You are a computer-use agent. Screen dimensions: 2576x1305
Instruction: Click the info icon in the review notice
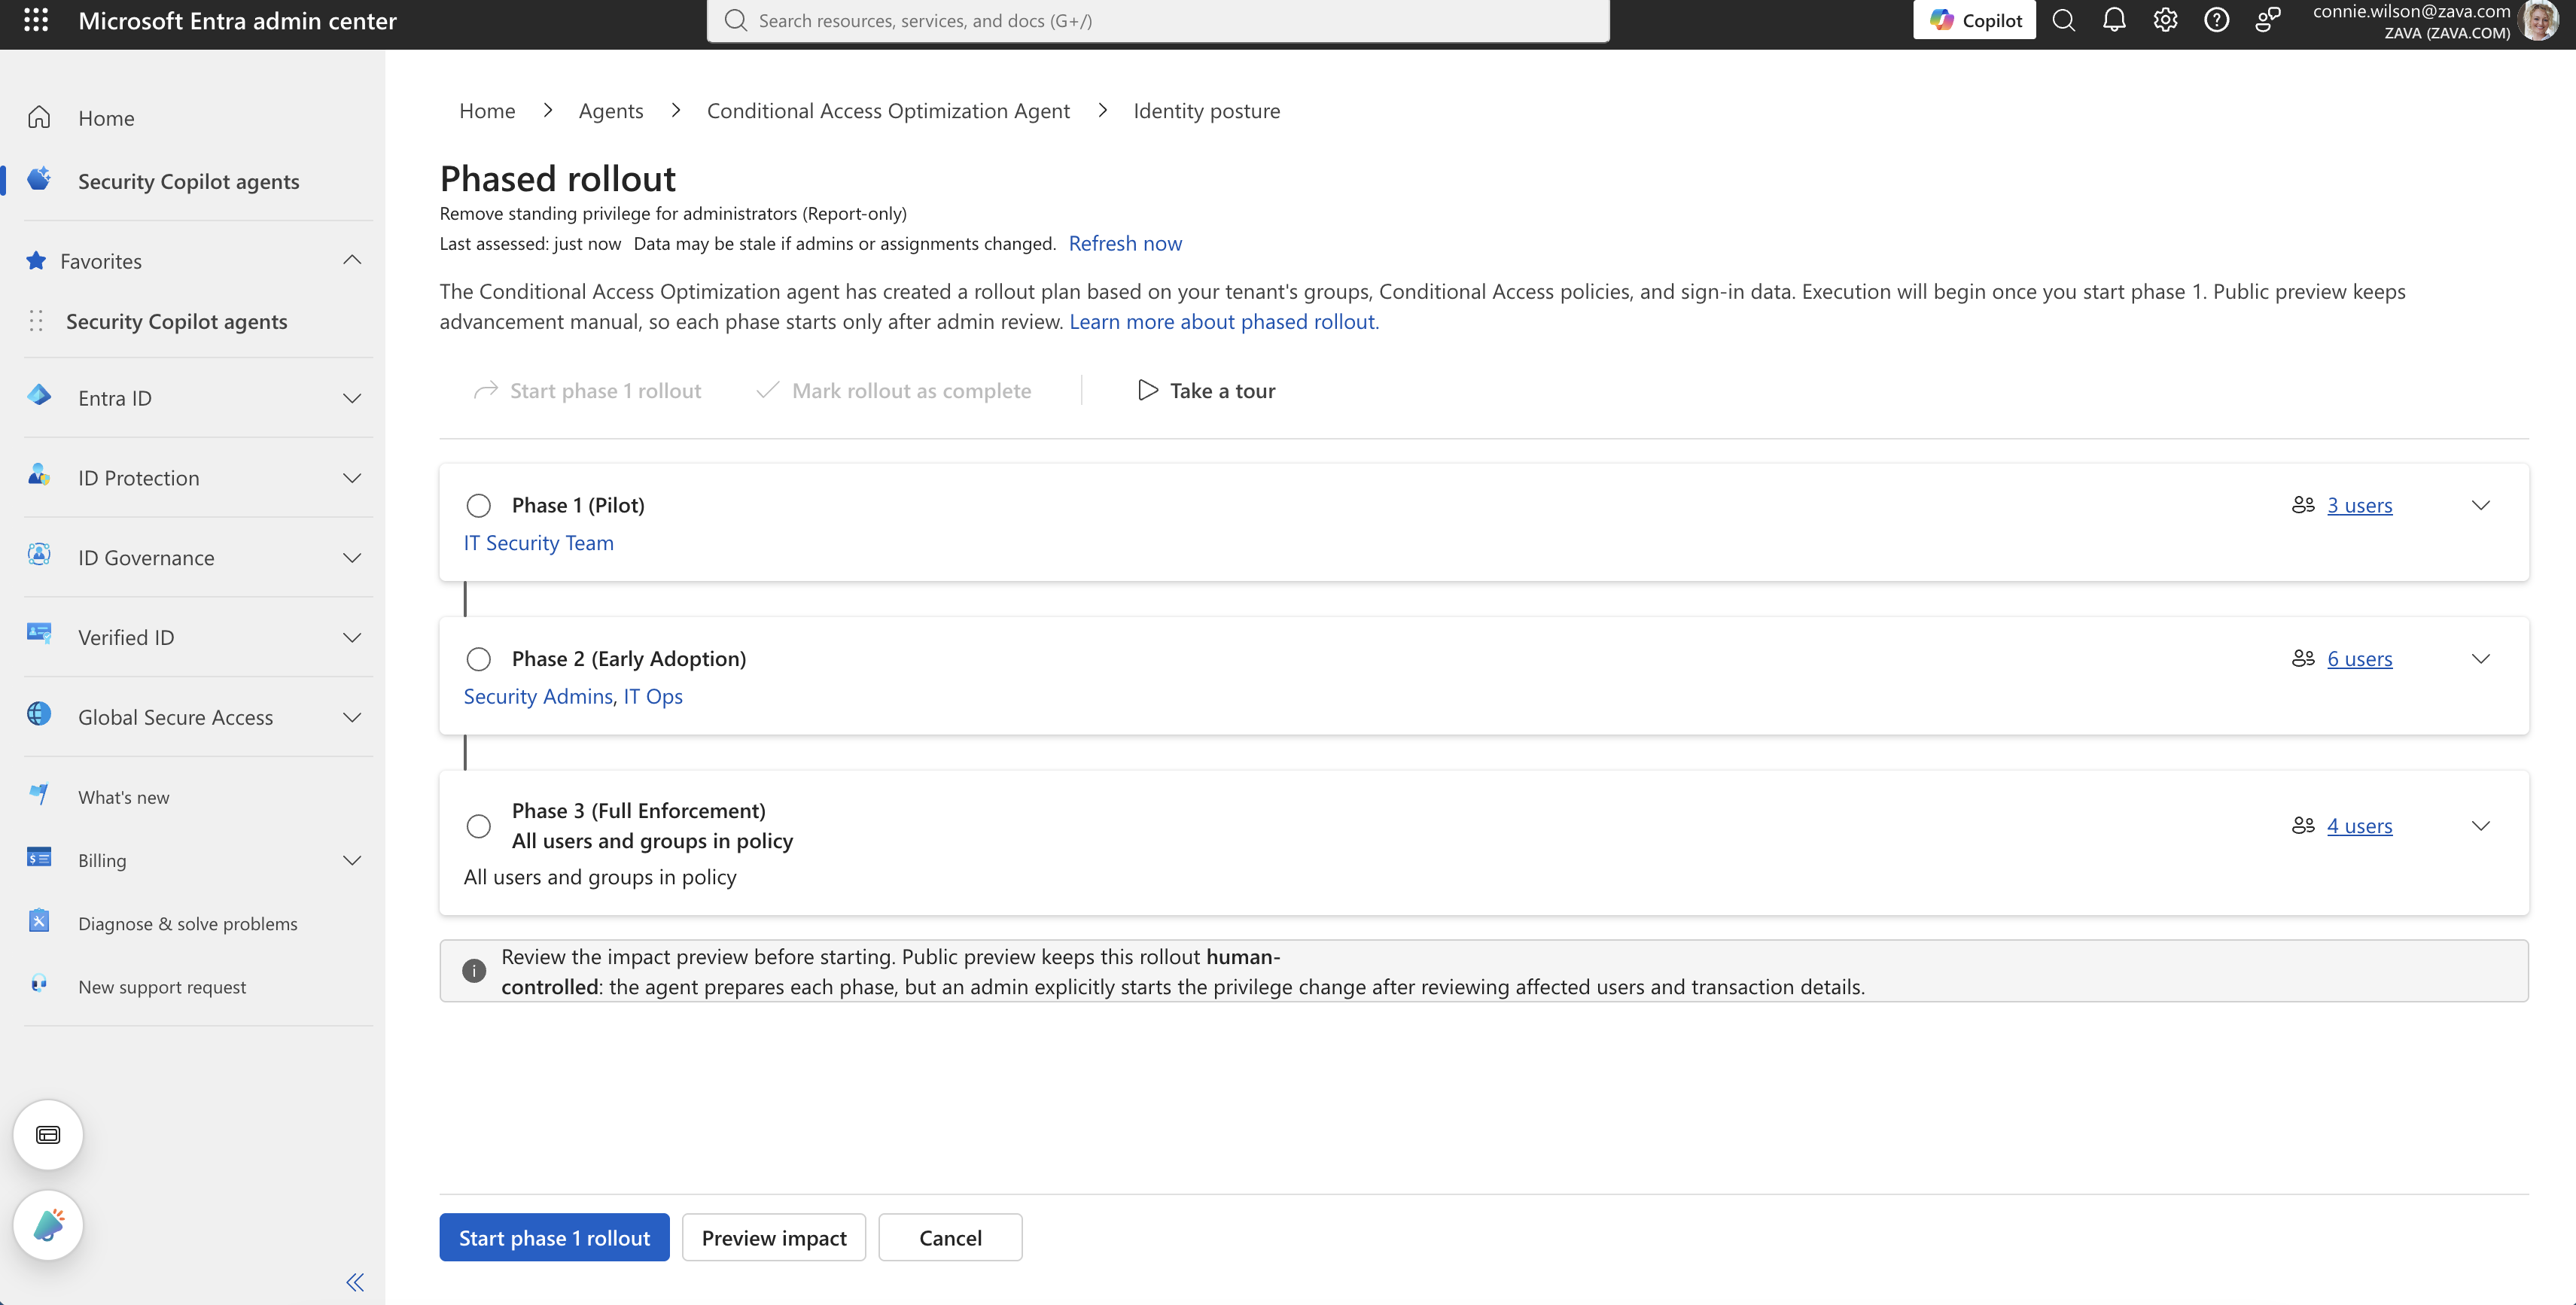(474, 971)
